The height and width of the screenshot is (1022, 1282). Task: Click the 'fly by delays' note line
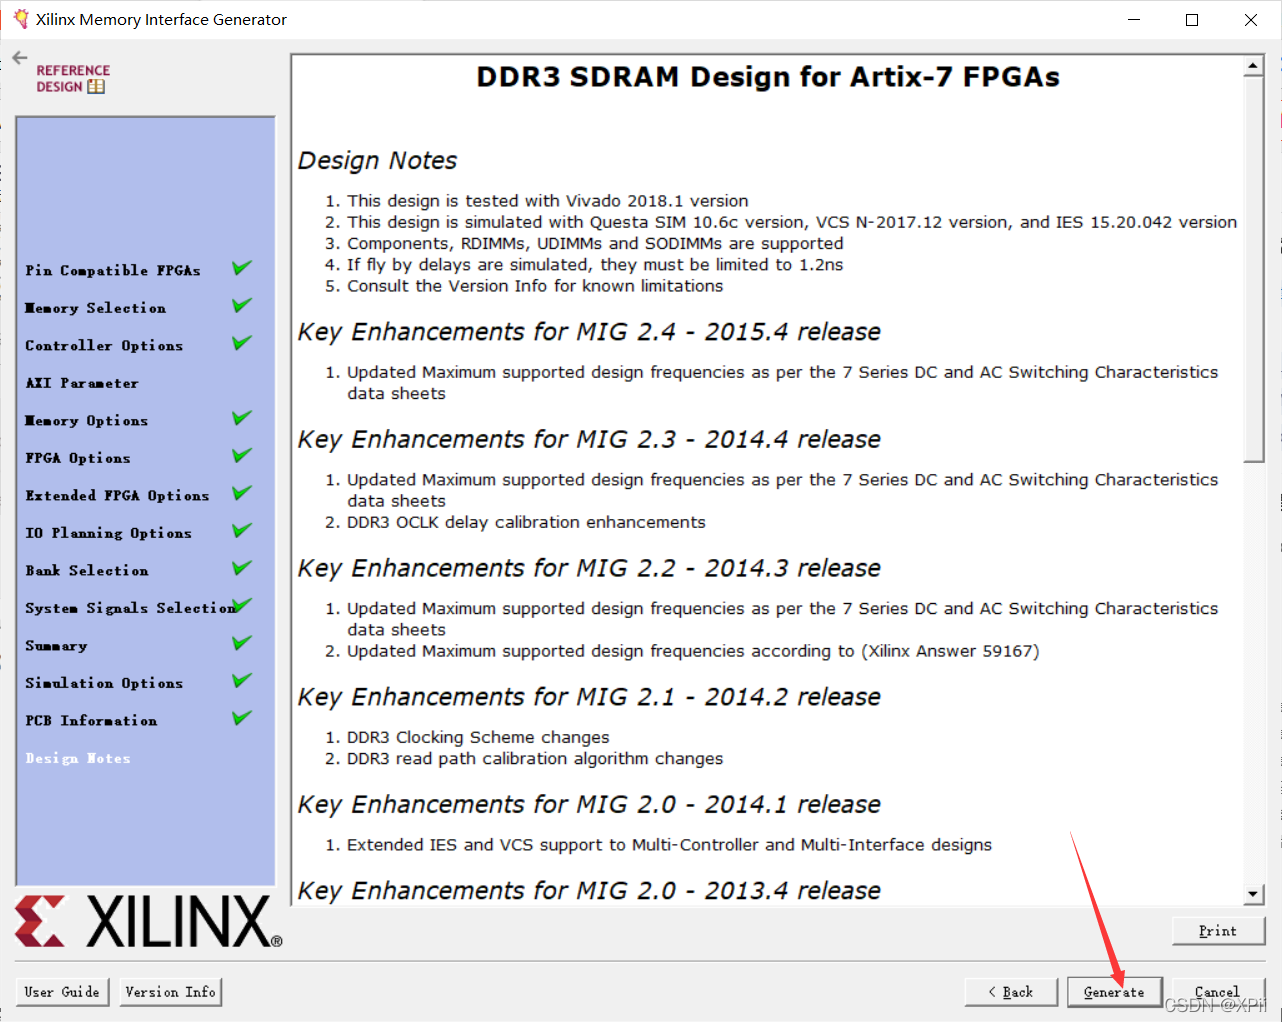click(595, 265)
